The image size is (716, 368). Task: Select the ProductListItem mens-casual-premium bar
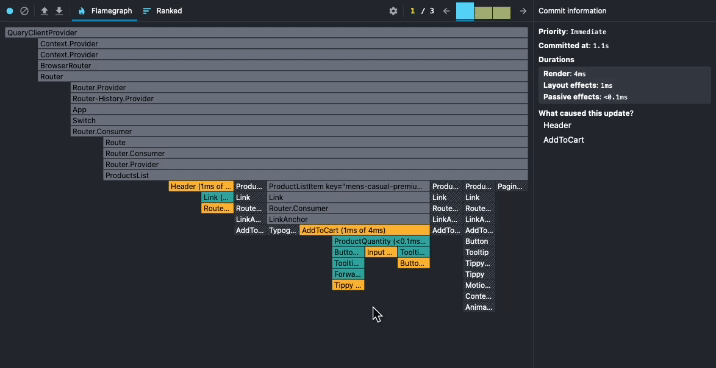348,186
